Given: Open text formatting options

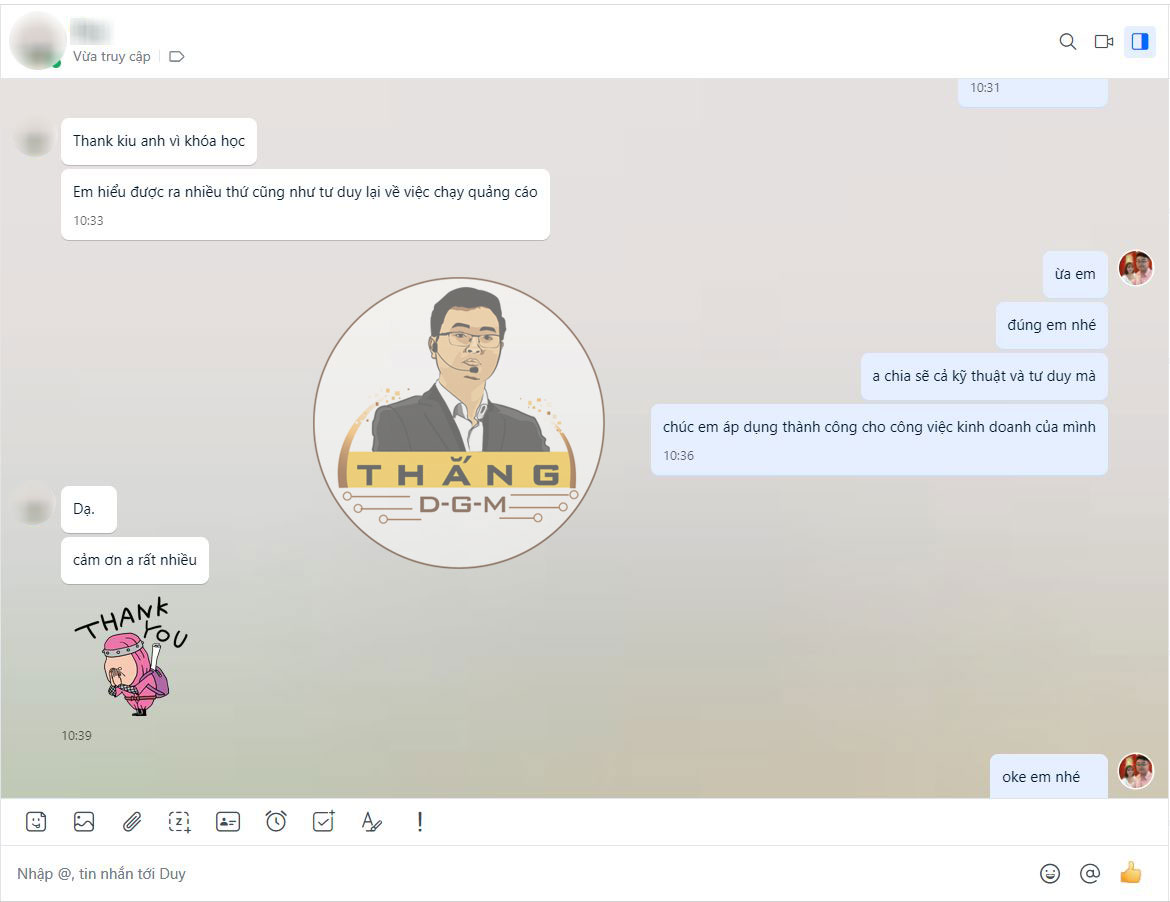Looking at the screenshot, I should pos(372,821).
